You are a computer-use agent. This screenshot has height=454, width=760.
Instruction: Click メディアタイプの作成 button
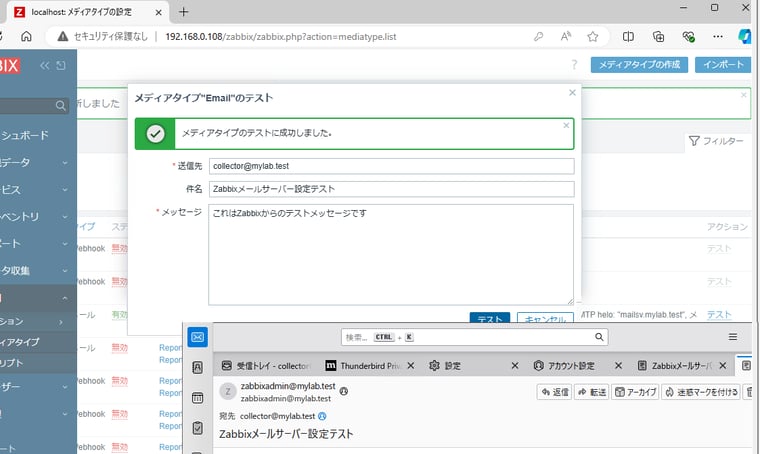point(639,64)
